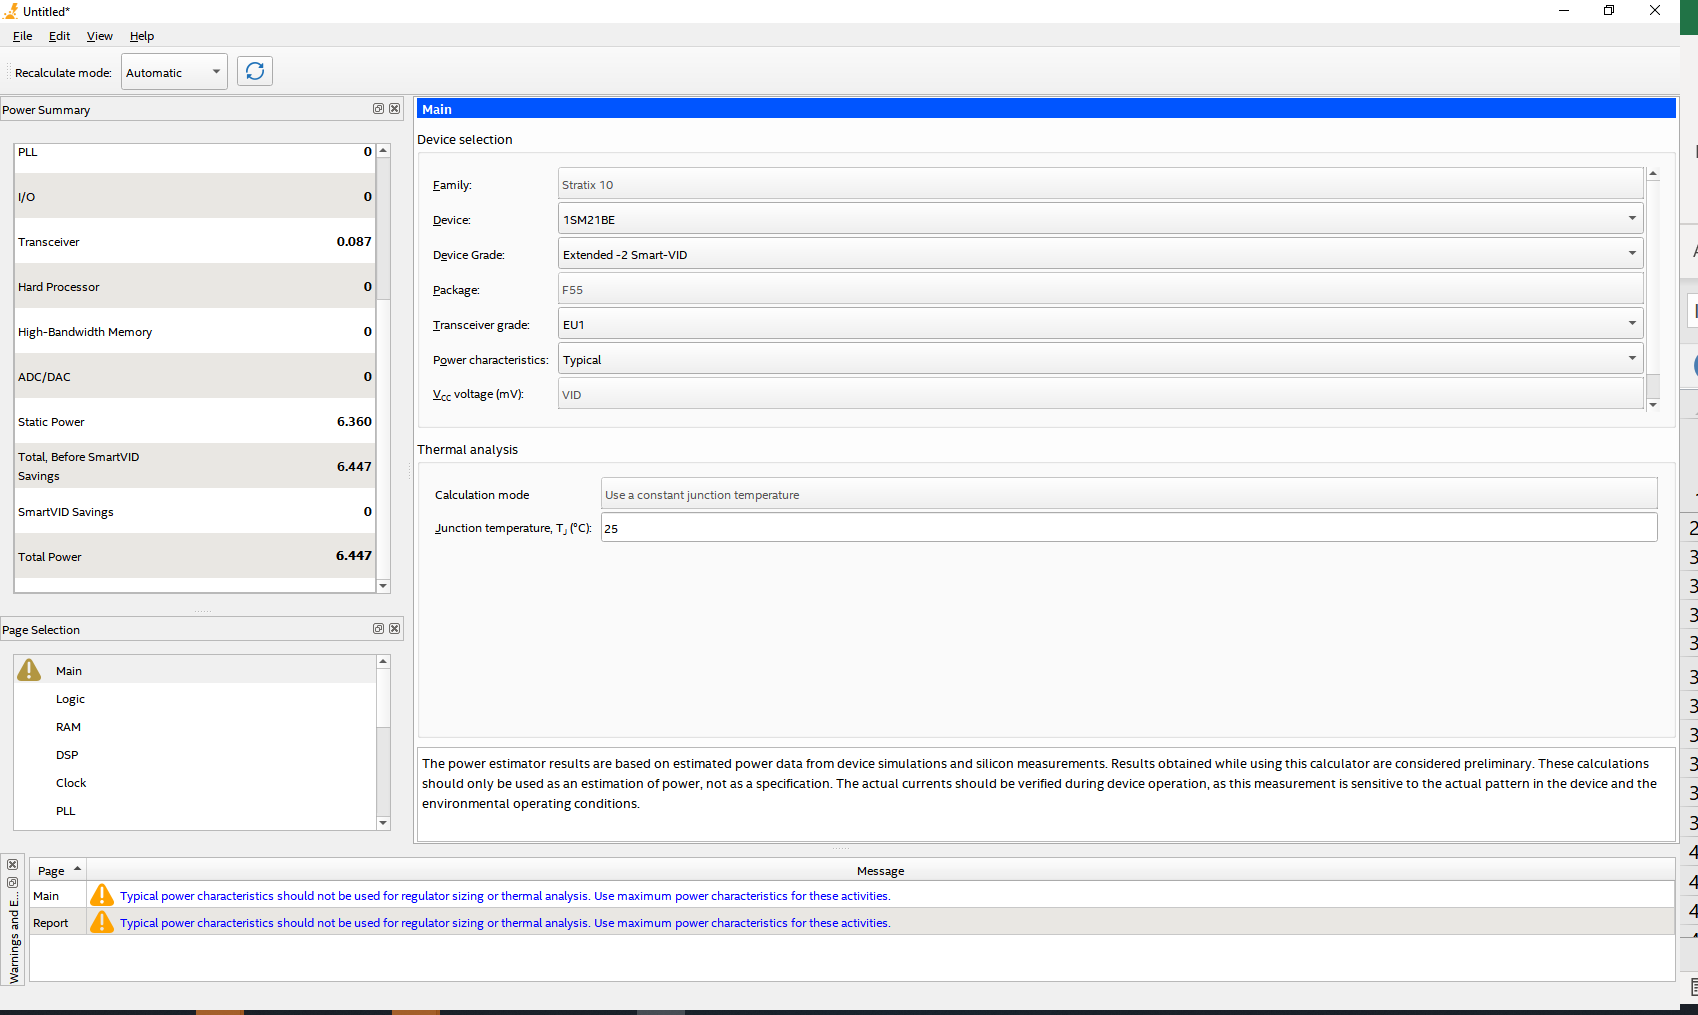
Task: Open the Power characteristics dropdown
Action: click(x=1101, y=359)
